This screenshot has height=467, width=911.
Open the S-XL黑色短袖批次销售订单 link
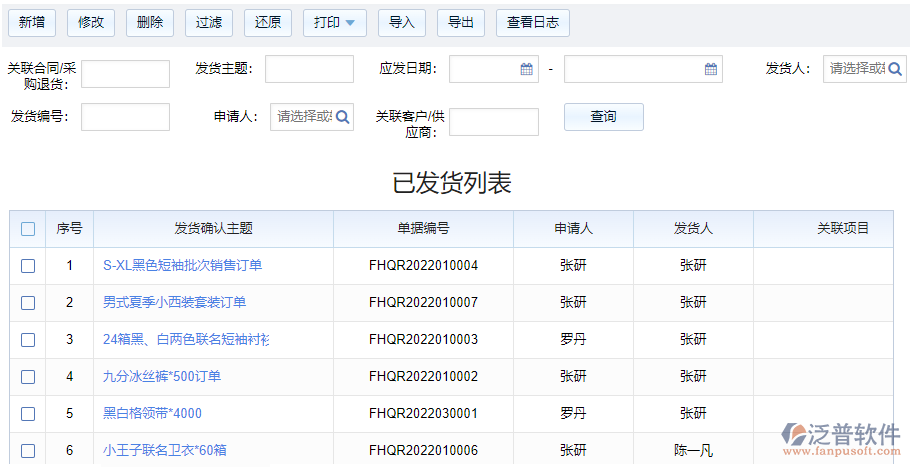pos(182,266)
